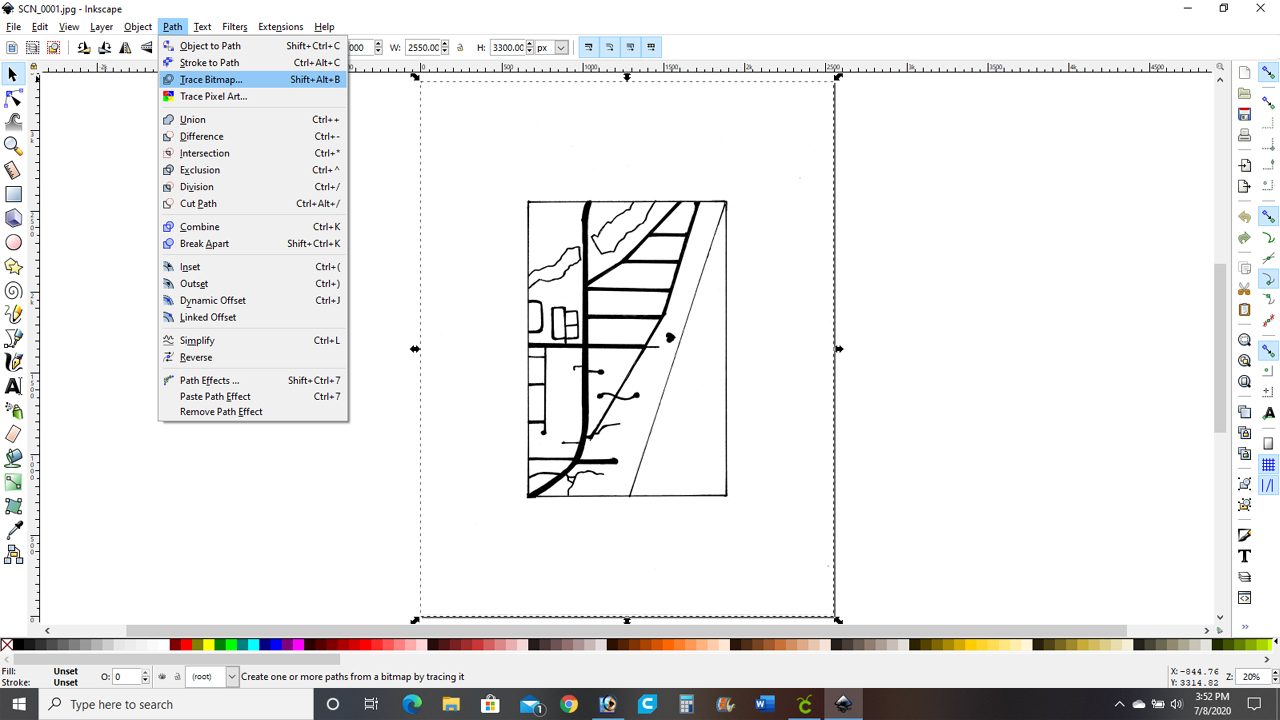1280x720 pixels.
Task: Toggle enable snapping button
Action: click(x=1268, y=73)
